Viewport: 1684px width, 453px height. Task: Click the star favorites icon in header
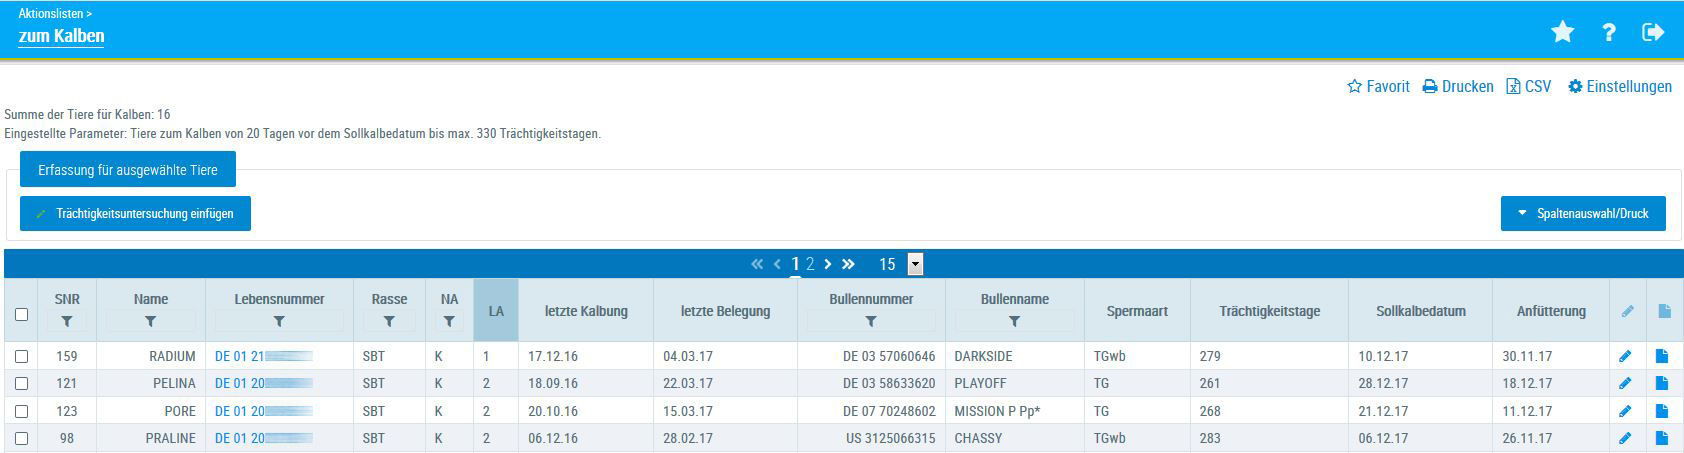(x=1562, y=33)
